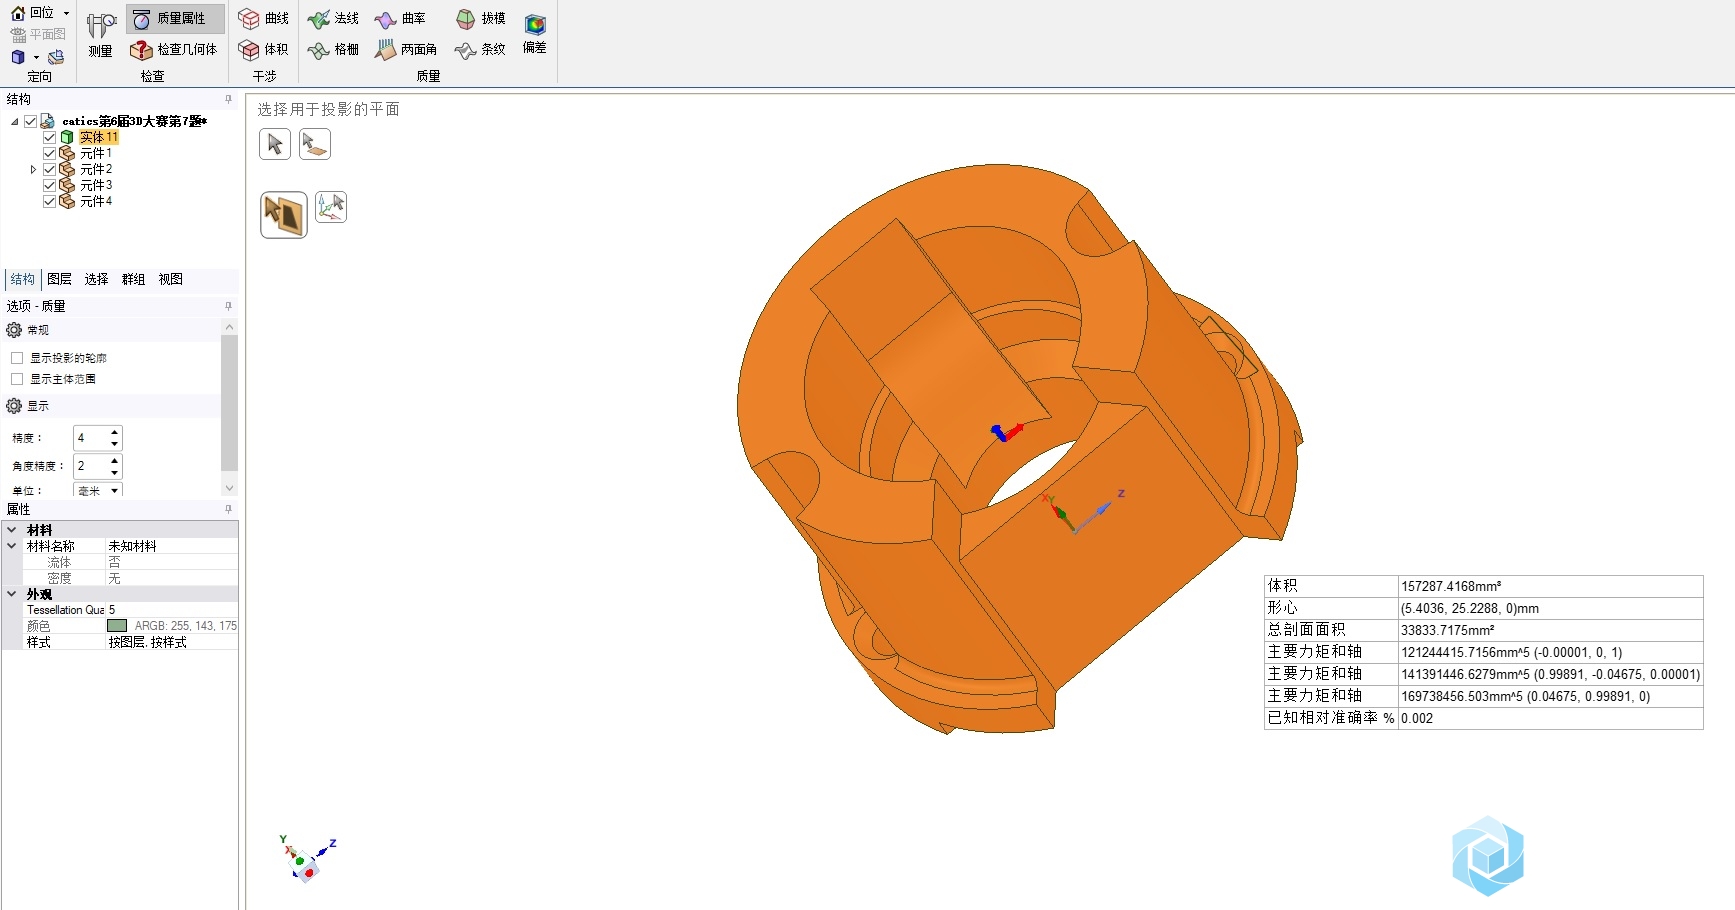Collapse the 常规 general options section
This screenshot has height=910, width=1735.
(x=14, y=330)
